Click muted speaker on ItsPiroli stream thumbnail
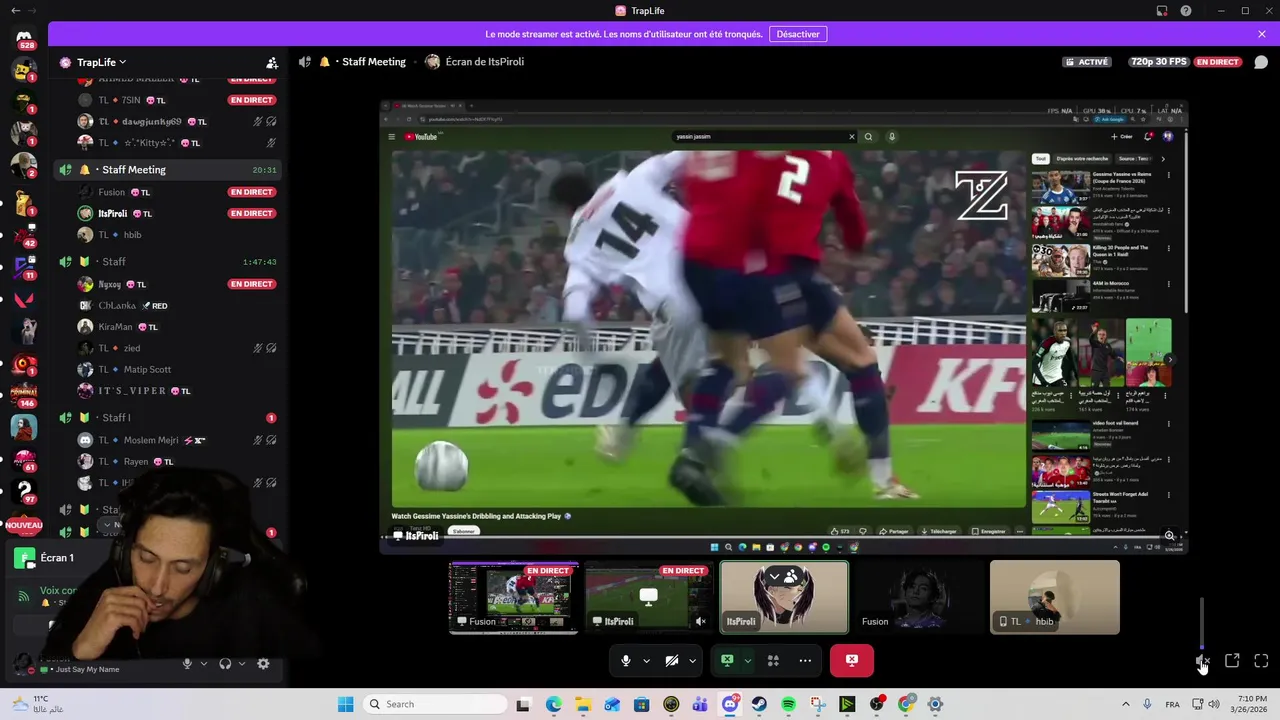This screenshot has width=1280, height=720. tap(700, 621)
